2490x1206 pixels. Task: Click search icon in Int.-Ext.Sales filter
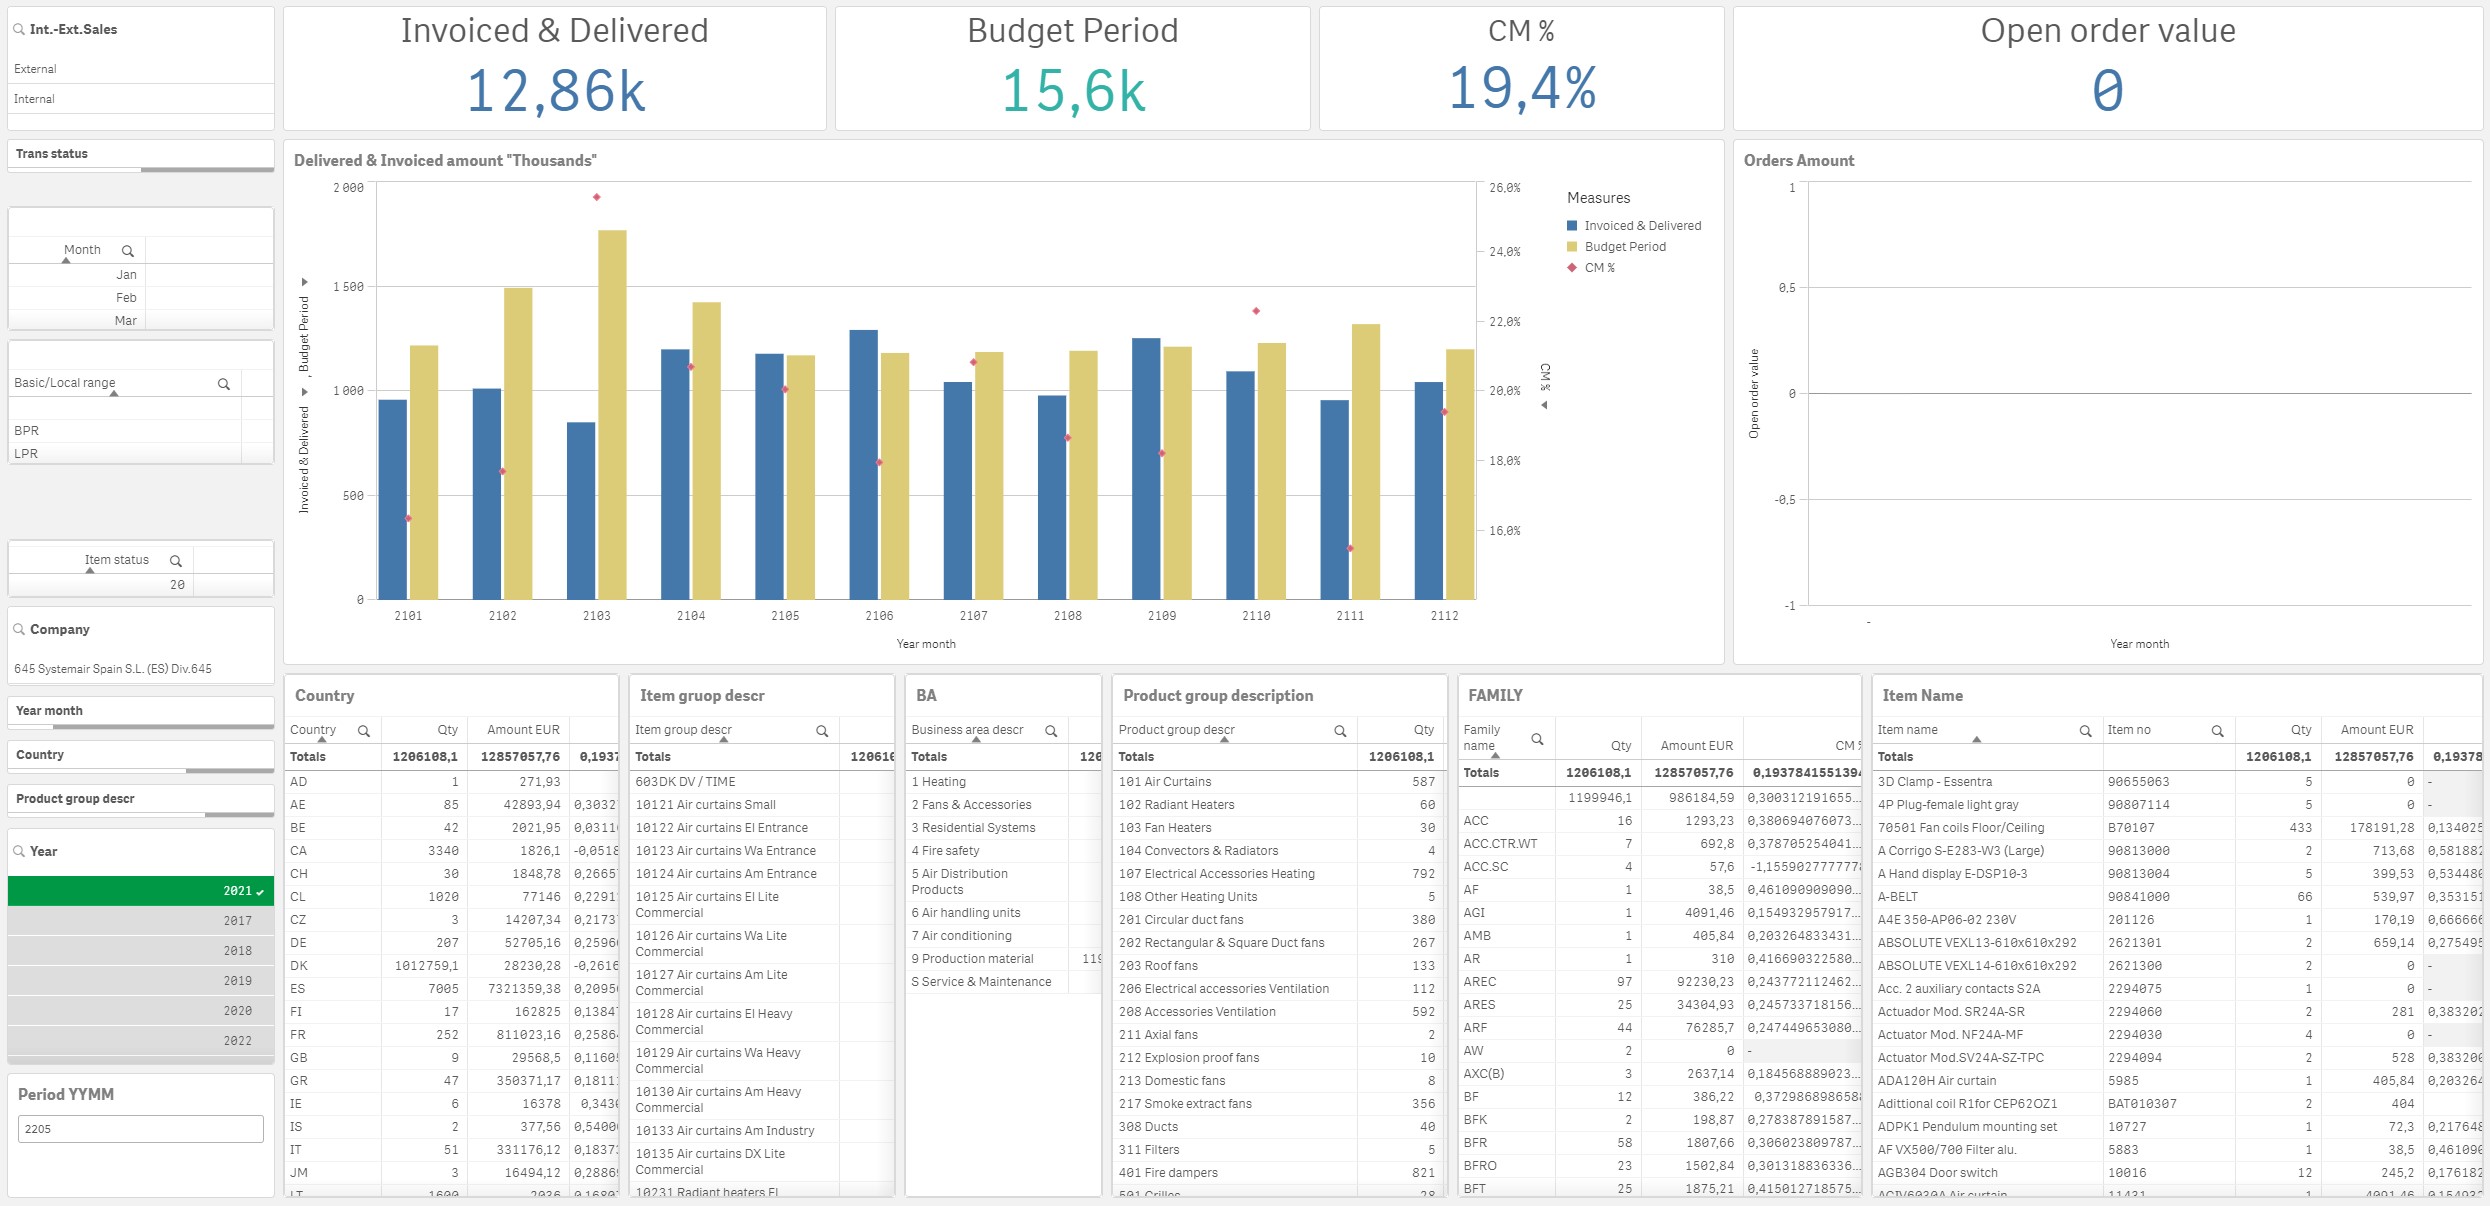tap(19, 30)
